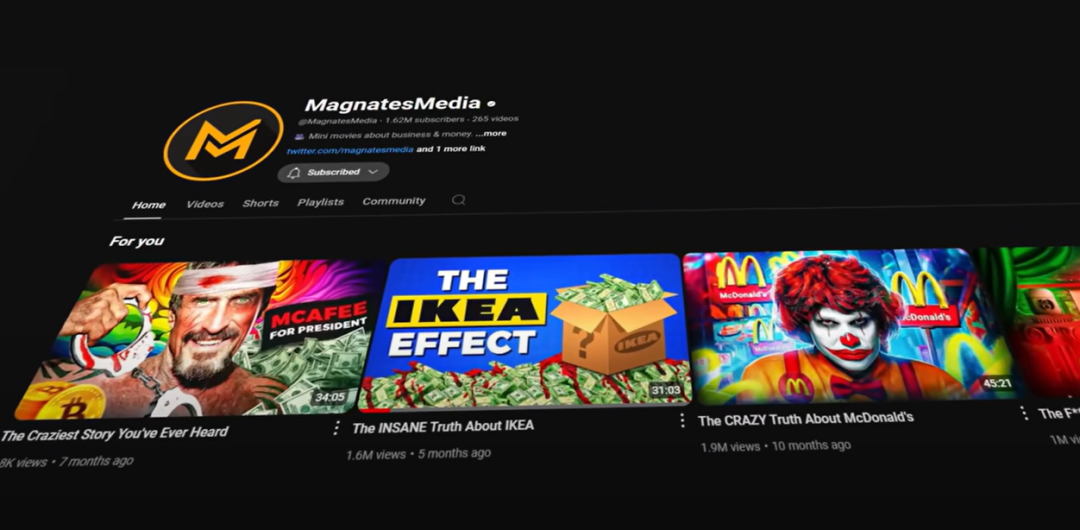This screenshot has width=1080, height=530.
Task: Open three-dot menu for the IKEA video
Action: point(682,420)
